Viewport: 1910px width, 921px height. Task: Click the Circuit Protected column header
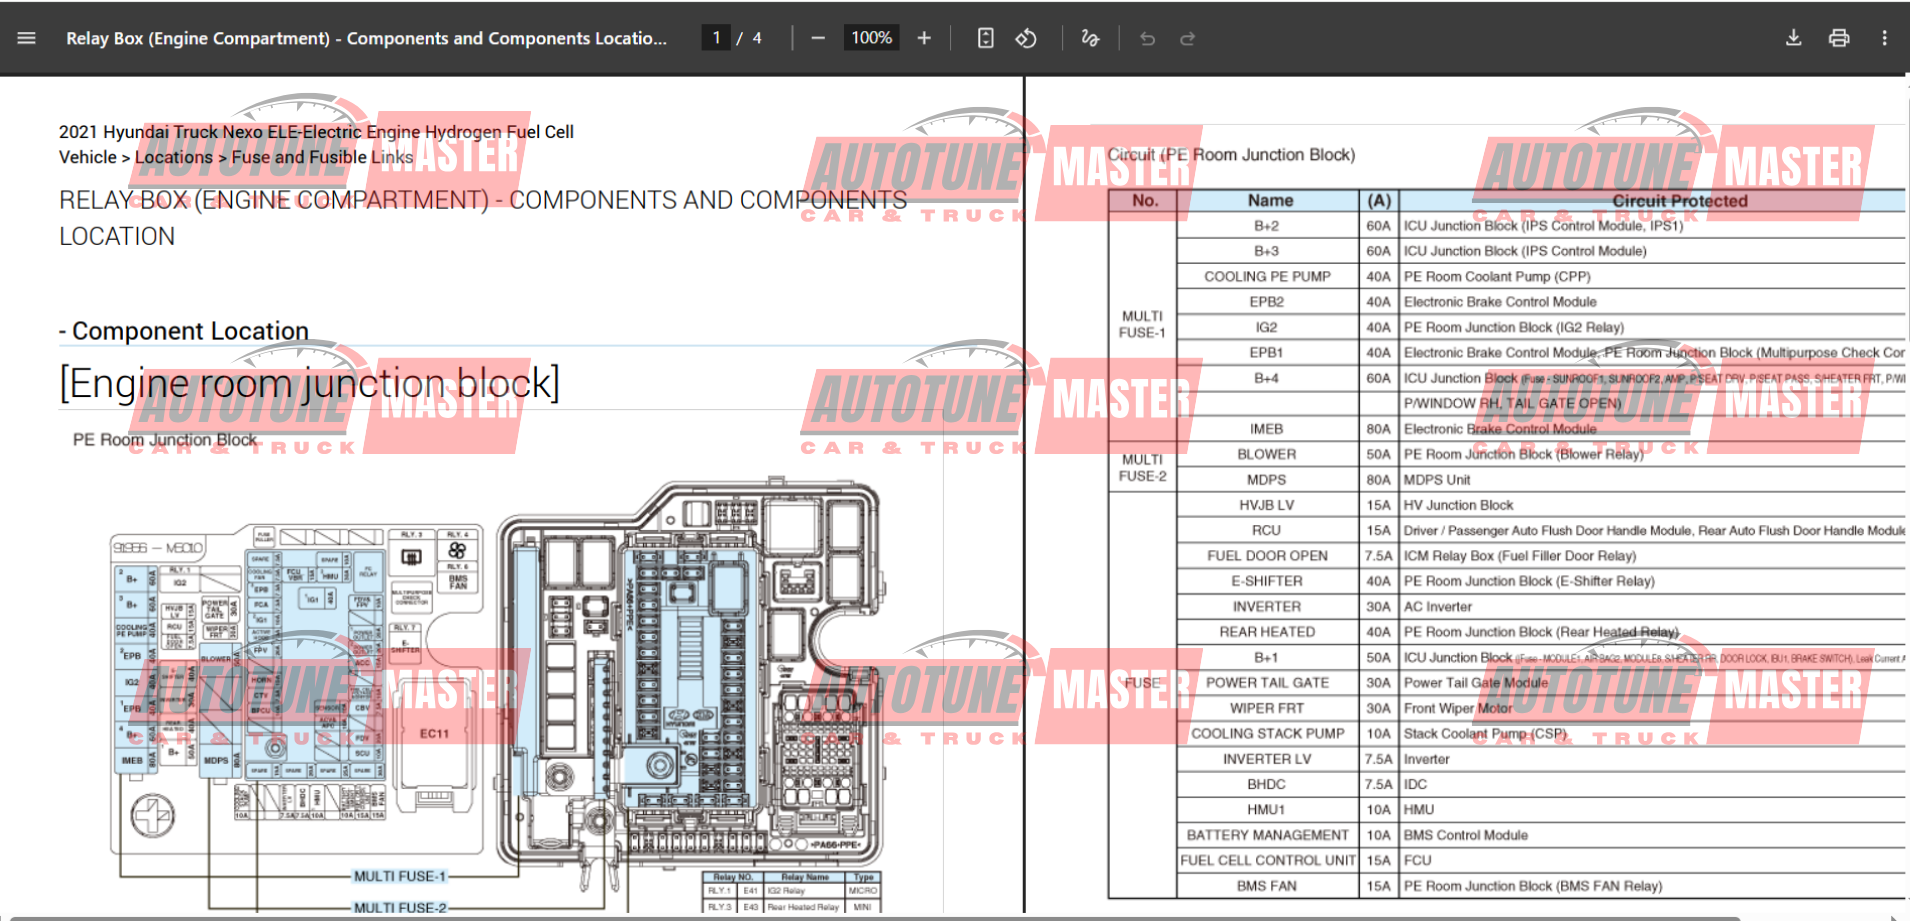1679,201
